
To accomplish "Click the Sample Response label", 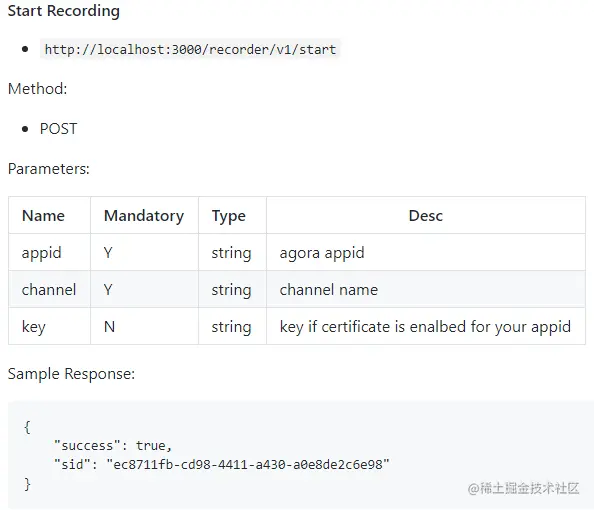I will click(71, 374).
